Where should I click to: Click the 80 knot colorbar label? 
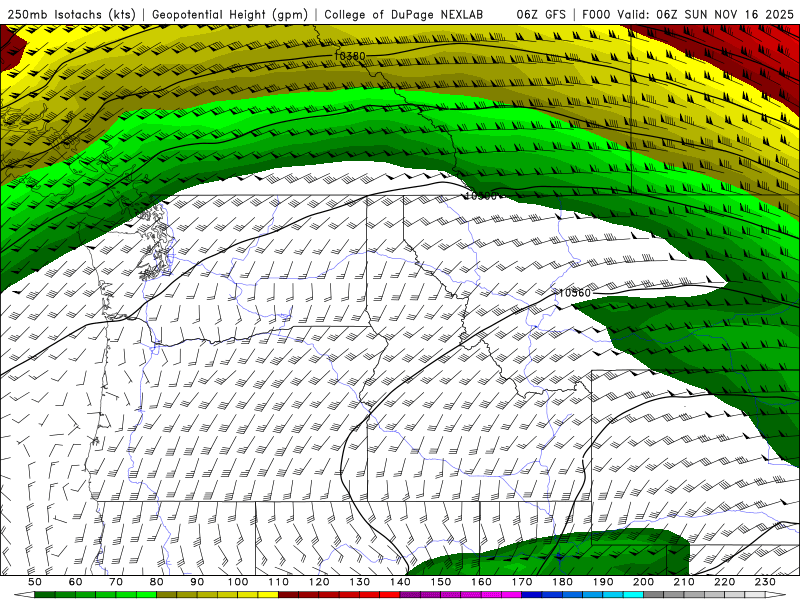tap(157, 582)
